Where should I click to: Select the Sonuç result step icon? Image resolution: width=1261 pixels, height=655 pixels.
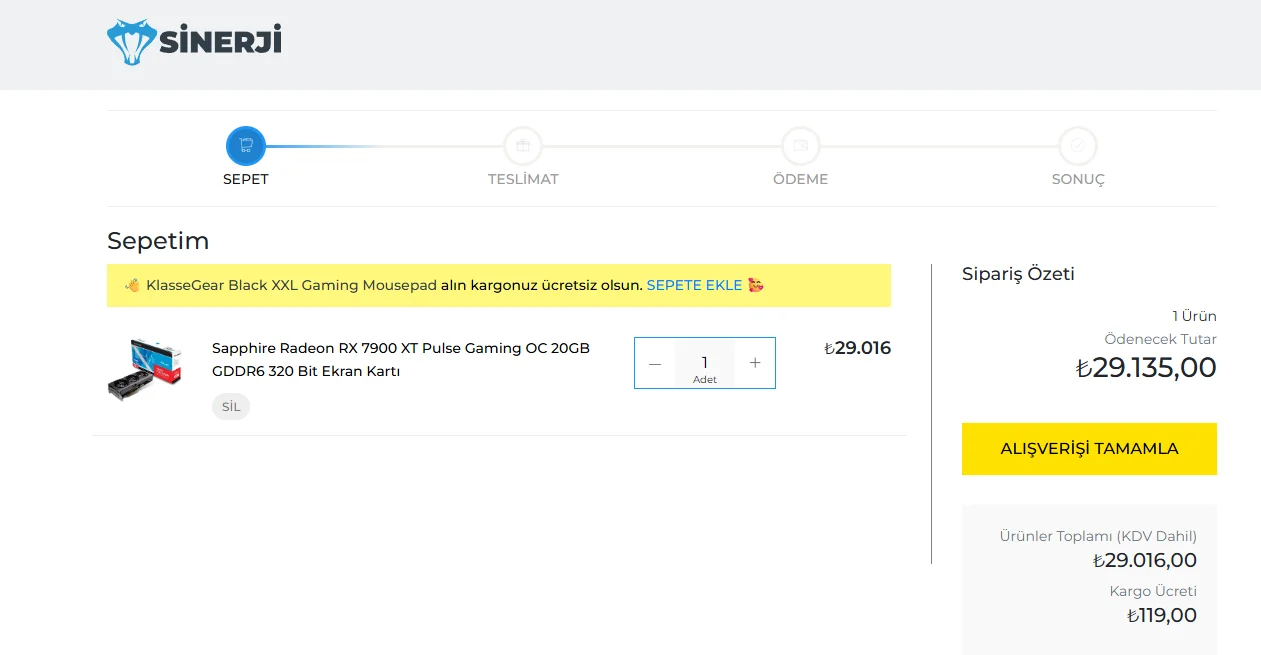(1078, 146)
